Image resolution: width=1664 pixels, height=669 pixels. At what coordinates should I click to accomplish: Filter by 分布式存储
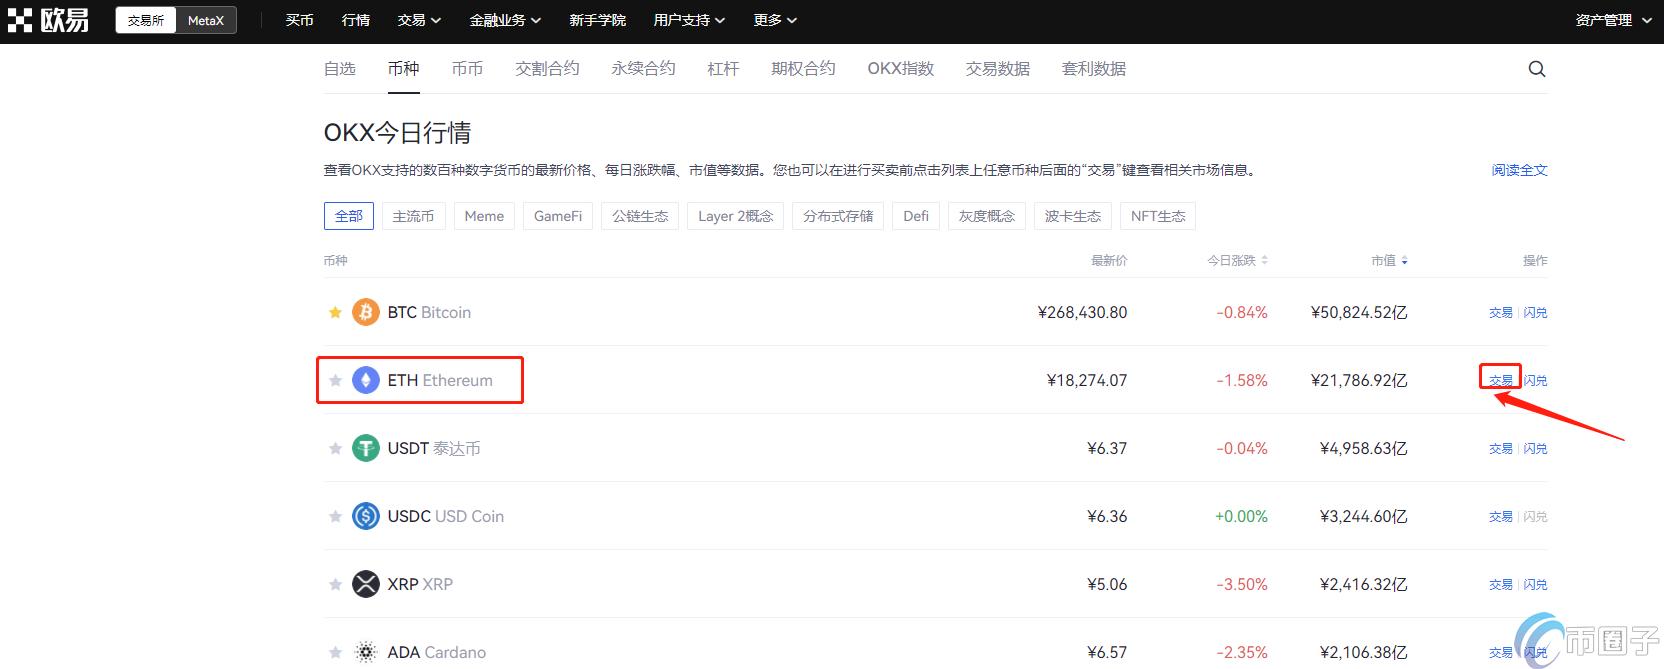click(838, 216)
